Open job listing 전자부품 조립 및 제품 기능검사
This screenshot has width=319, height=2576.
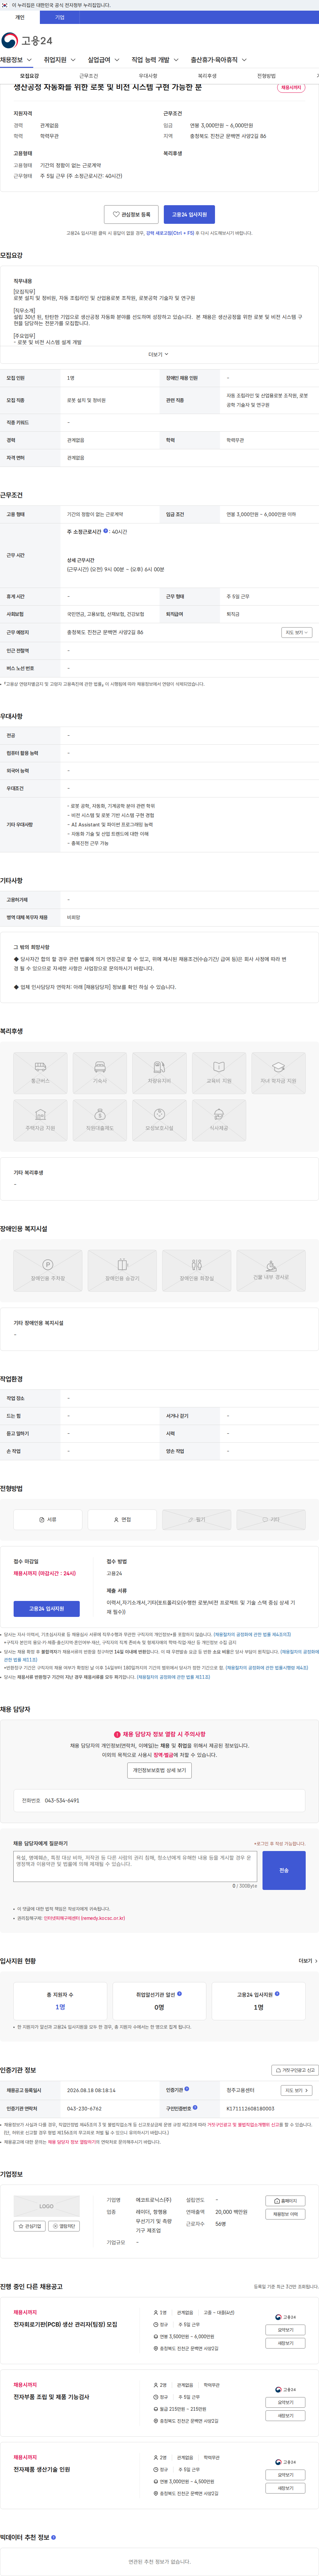coord(51,2397)
